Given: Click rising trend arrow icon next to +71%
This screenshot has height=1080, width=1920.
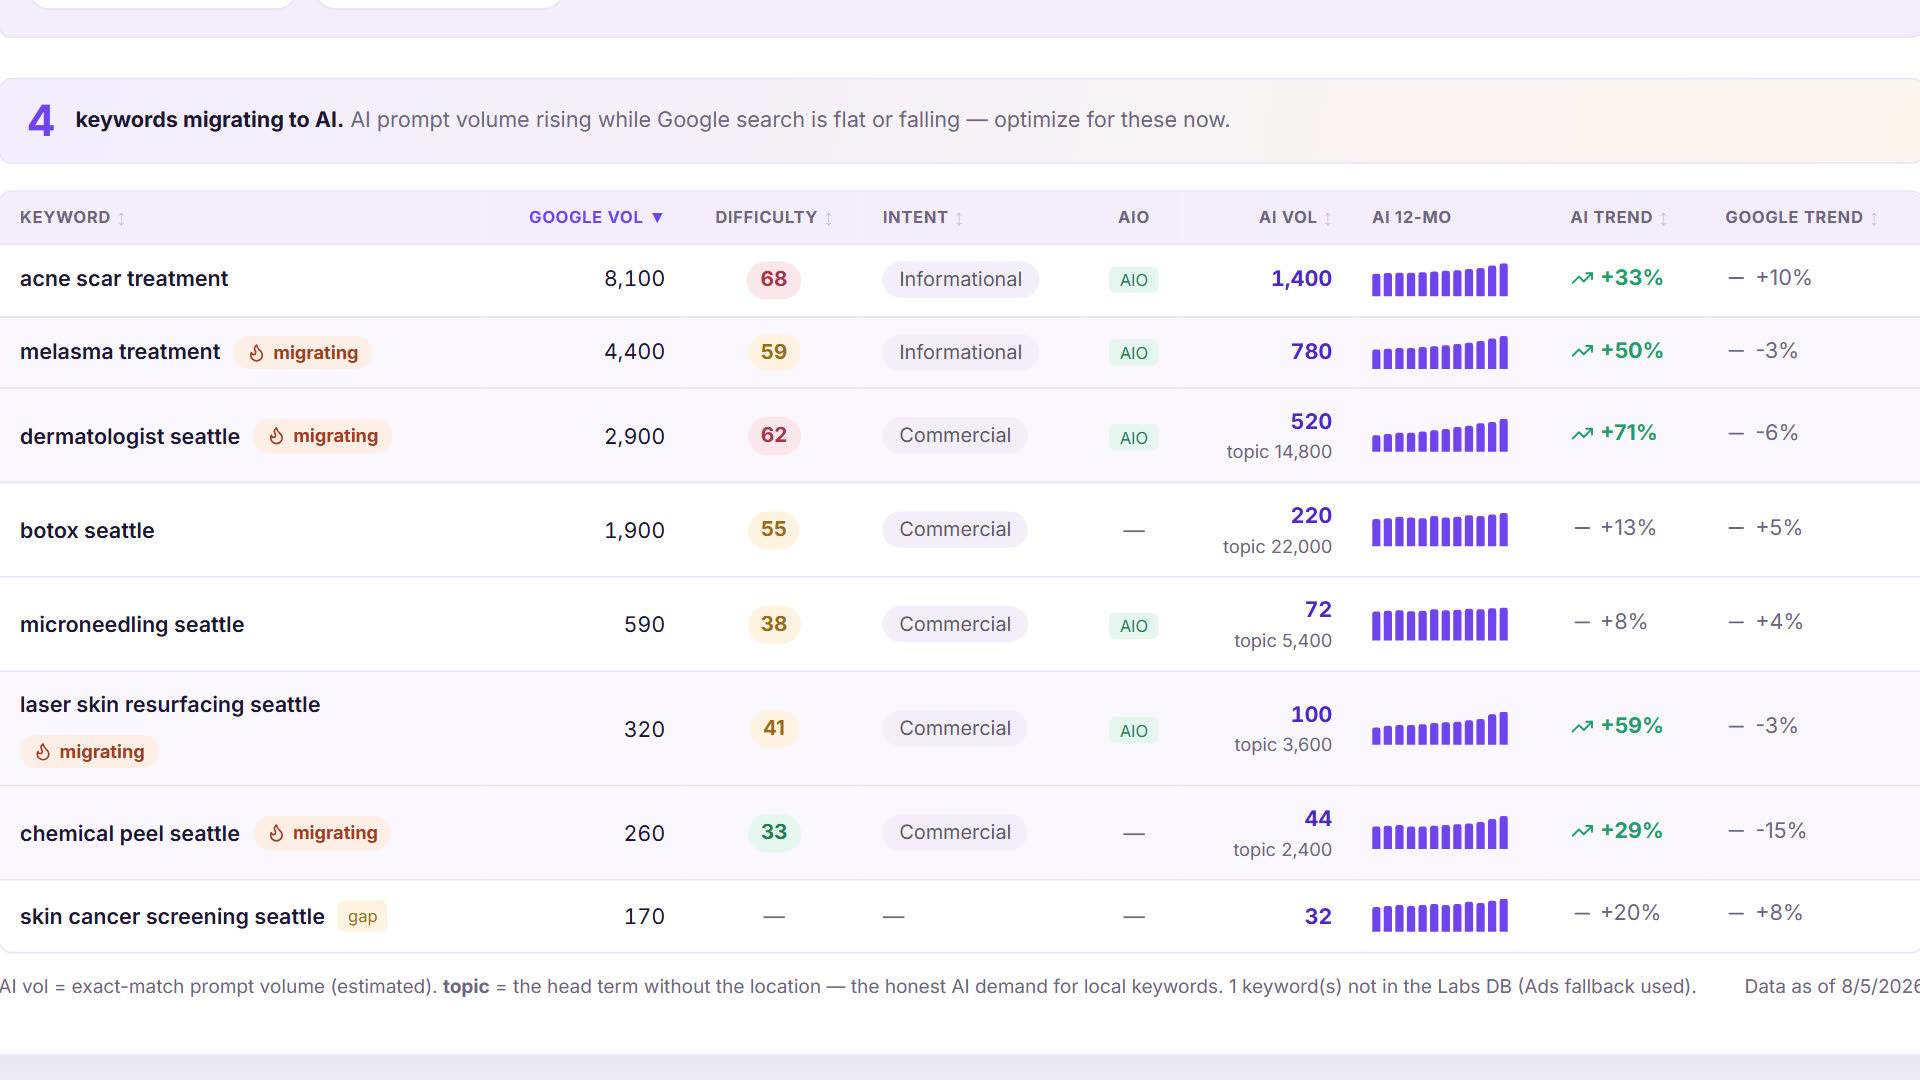Looking at the screenshot, I should tap(1582, 434).
